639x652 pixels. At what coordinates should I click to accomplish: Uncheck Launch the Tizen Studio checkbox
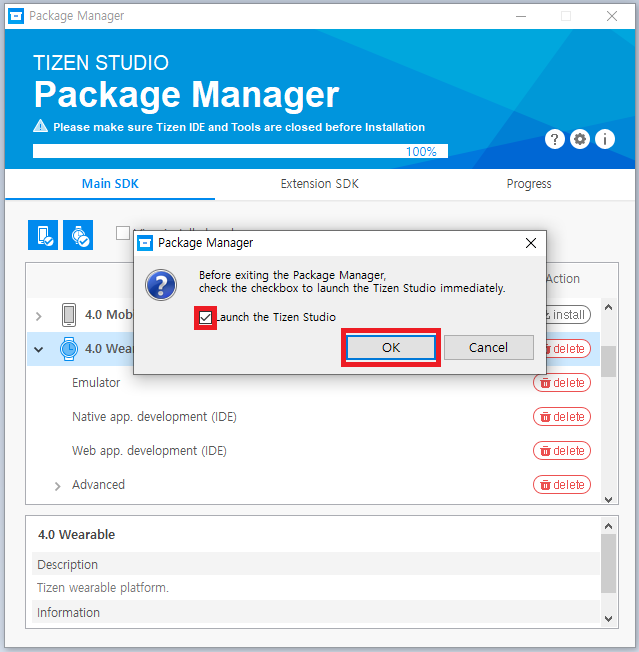[205, 318]
